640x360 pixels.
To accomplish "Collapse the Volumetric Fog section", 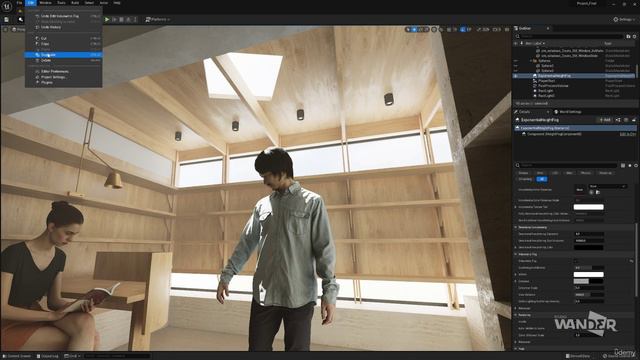I will (516, 254).
